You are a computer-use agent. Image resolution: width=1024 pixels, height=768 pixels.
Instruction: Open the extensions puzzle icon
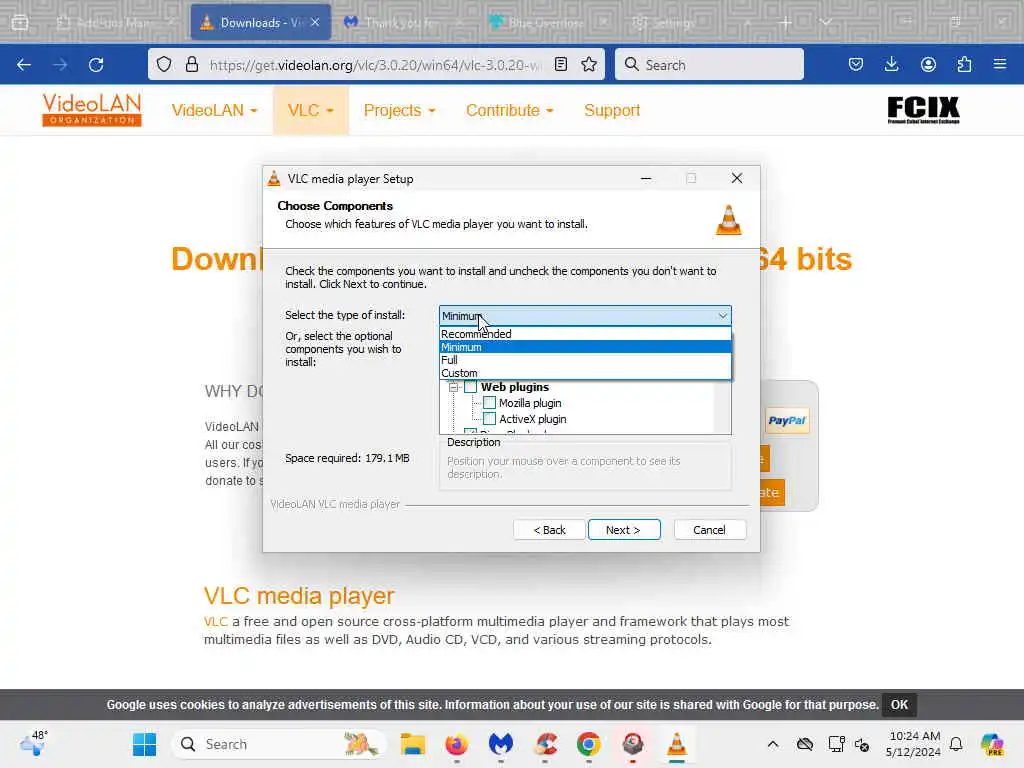[x=964, y=64]
